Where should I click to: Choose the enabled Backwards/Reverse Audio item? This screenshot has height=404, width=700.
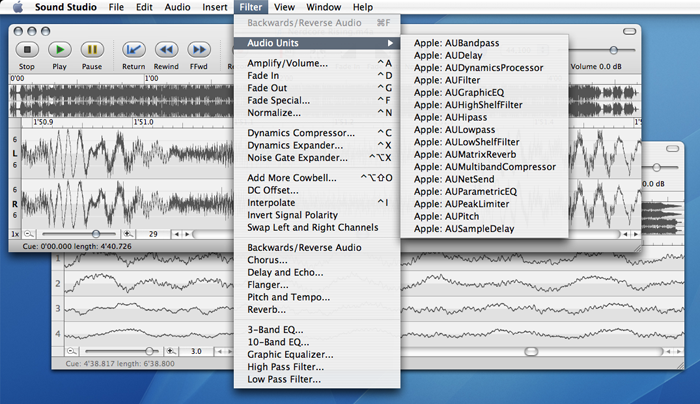point(317,248)
